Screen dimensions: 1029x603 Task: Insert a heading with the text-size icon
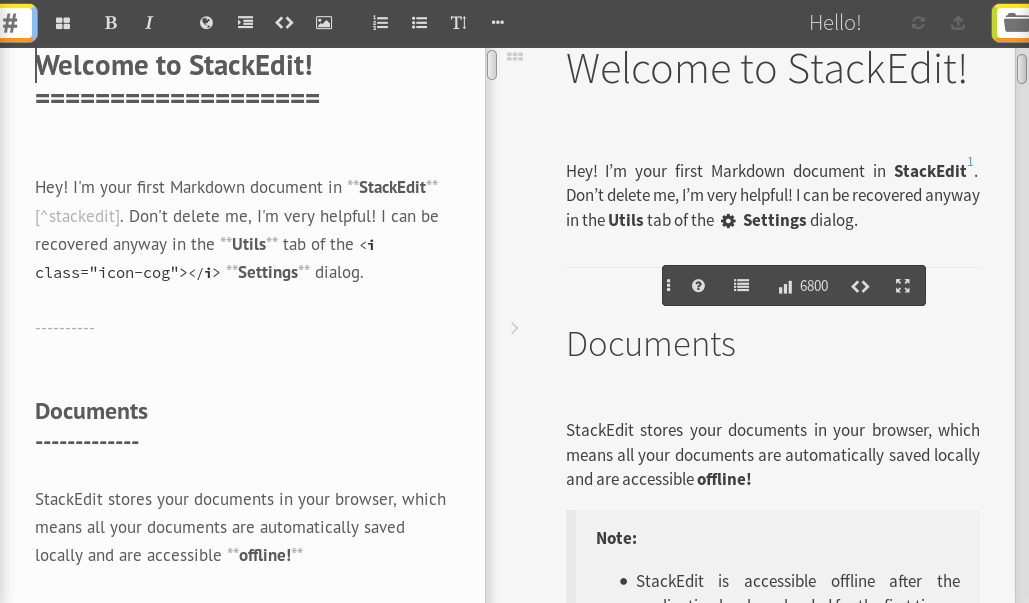pos(458,23)
